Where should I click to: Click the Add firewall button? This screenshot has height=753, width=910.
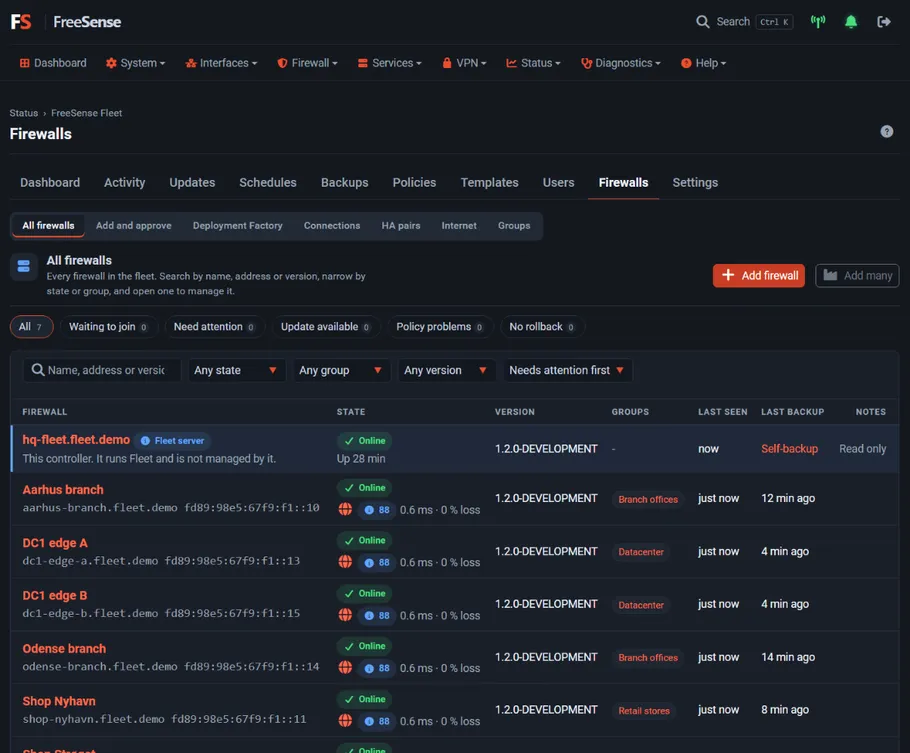759,275
